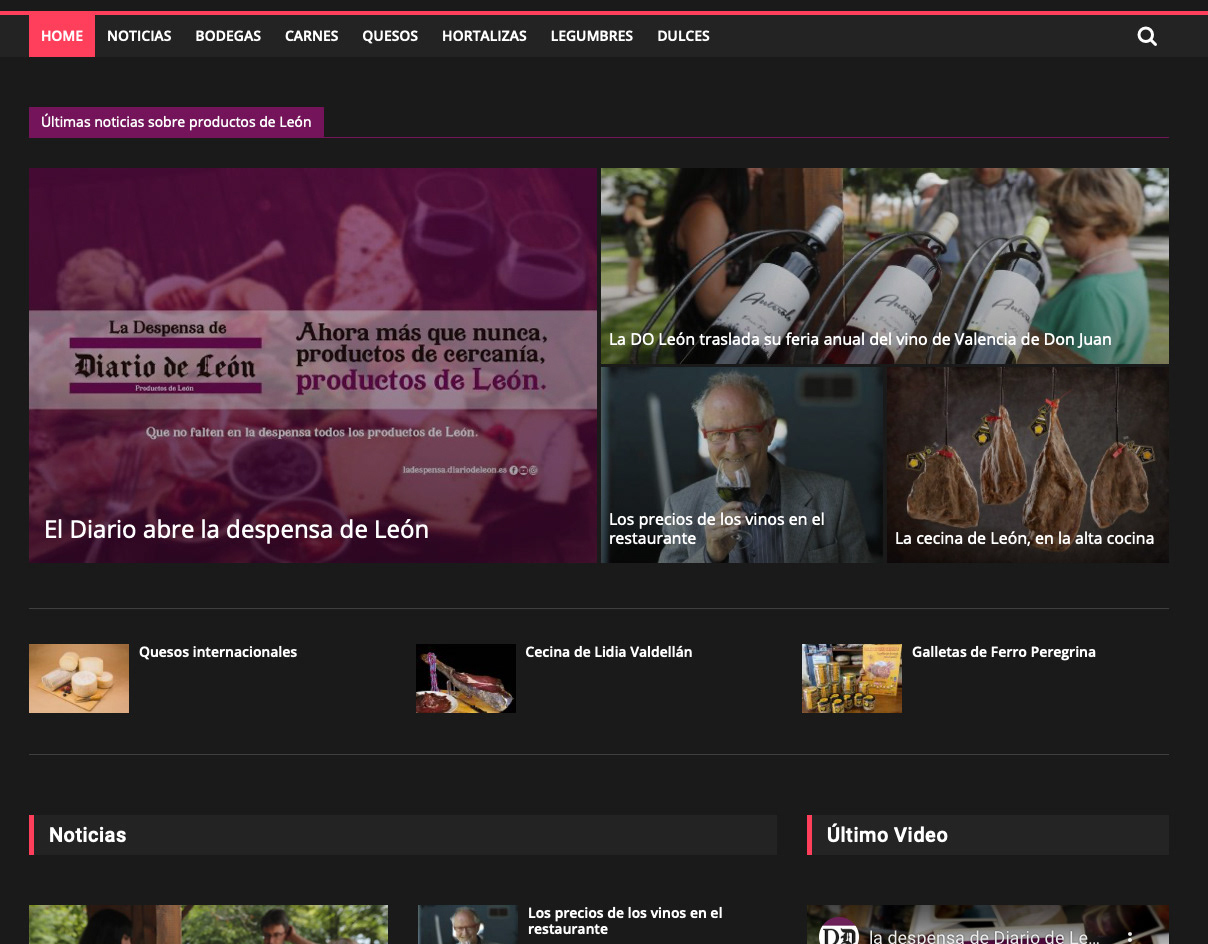Image resolution: width=1208 pixels, height=944 pixels.
Task: Open the BODEGAS menu item
Action: click(228, 36)
